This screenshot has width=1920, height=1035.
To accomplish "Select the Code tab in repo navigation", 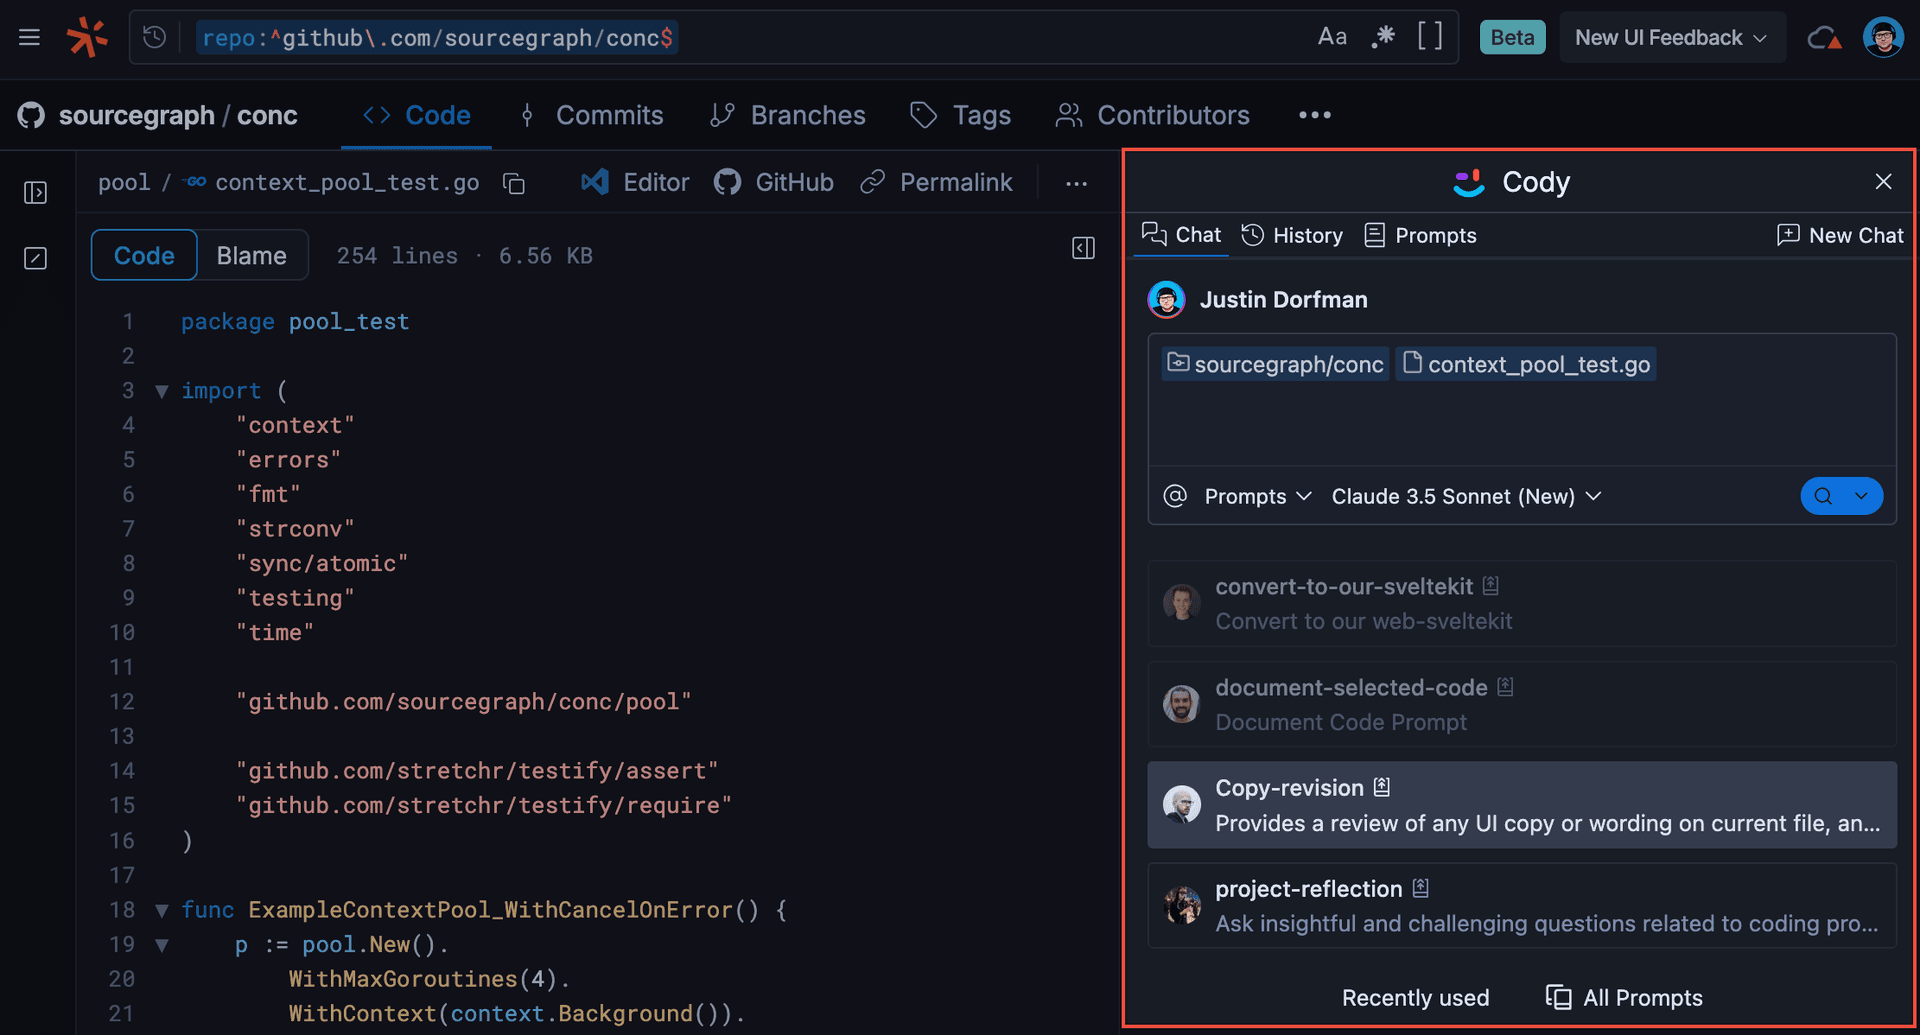I will pos(416,115).
